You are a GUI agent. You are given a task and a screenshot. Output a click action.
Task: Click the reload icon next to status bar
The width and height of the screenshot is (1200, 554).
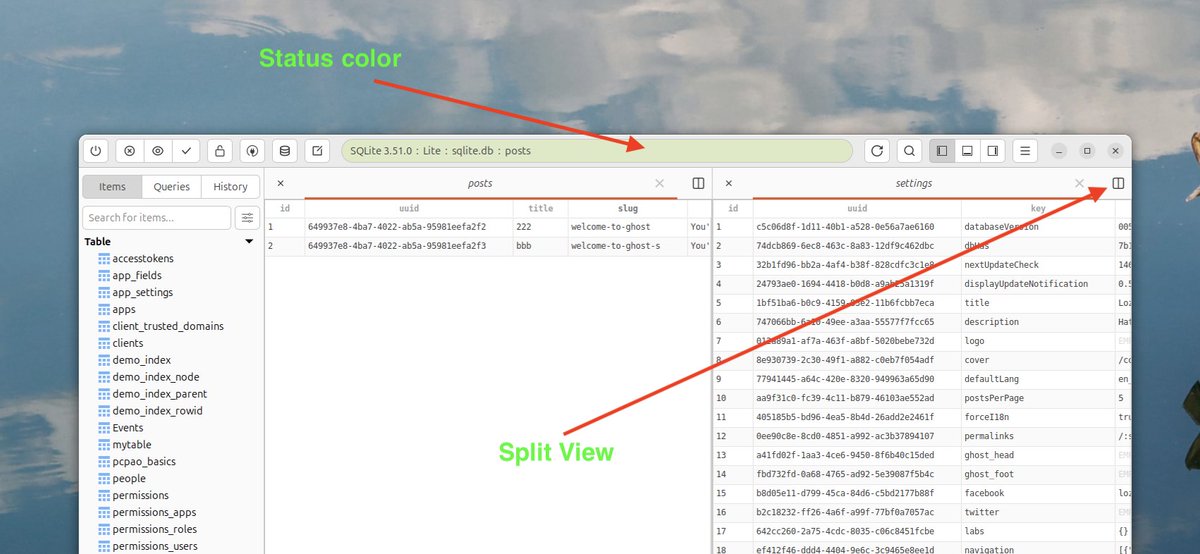[877, 151]
